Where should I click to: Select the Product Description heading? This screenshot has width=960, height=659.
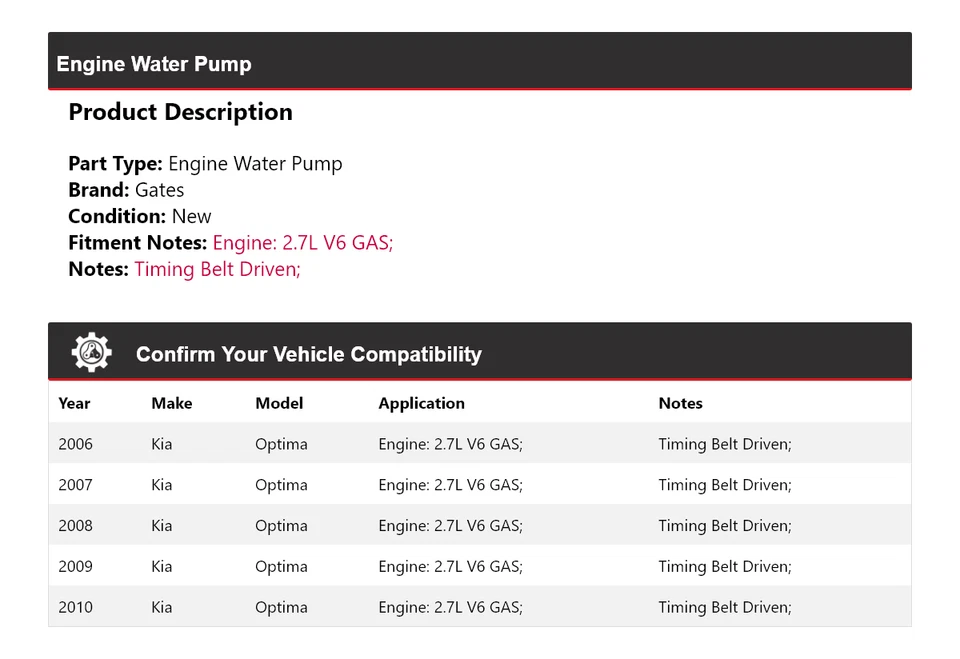pyautogui.click(x=180, y=111)
